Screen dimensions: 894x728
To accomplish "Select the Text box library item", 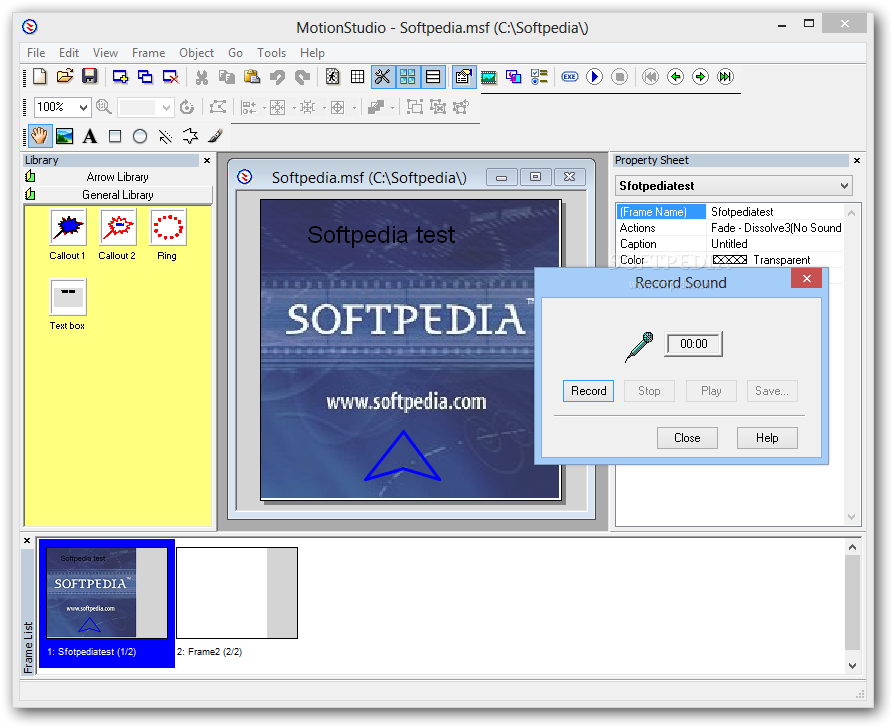I will click(67, 305).
